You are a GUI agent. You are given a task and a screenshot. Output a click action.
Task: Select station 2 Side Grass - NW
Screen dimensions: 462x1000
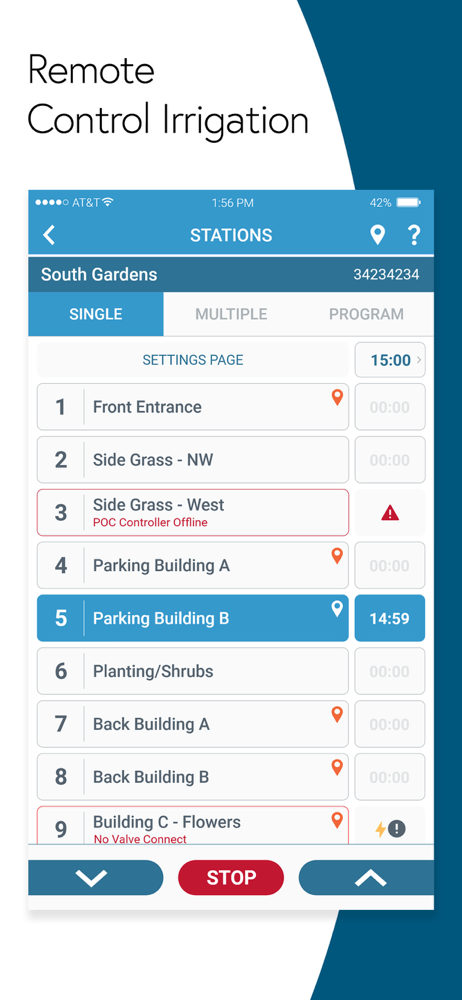[x=193, y=460]
